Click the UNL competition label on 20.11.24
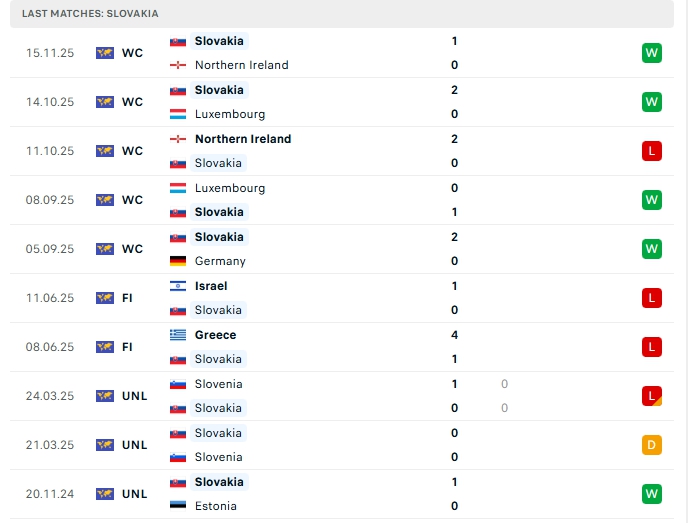The image size is (688, 523). click(x=134, y=494)
